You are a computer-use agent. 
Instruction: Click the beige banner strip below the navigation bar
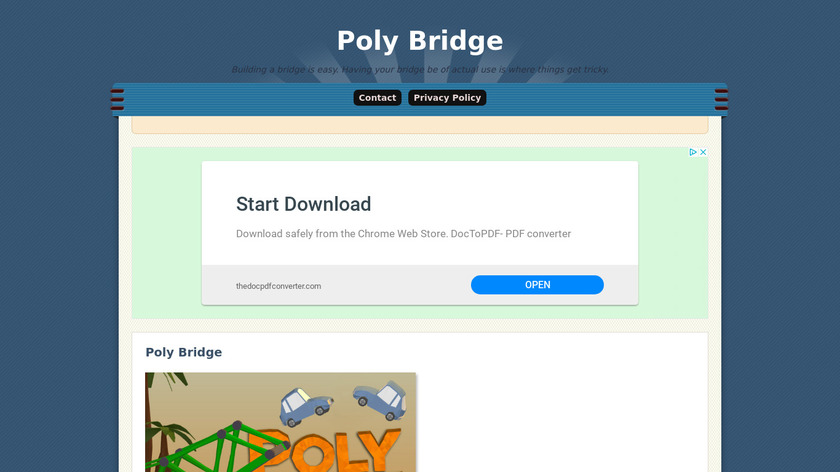[x=420, y=125]
